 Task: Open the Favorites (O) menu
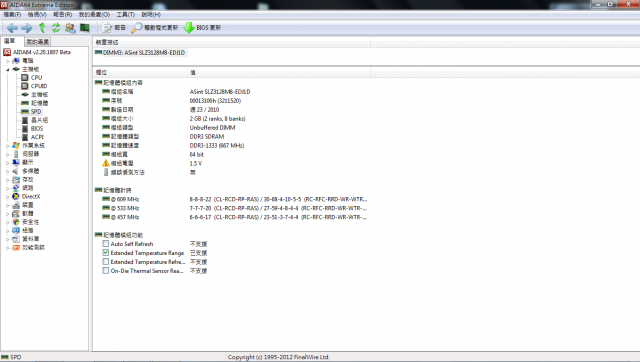pos(94,15)
